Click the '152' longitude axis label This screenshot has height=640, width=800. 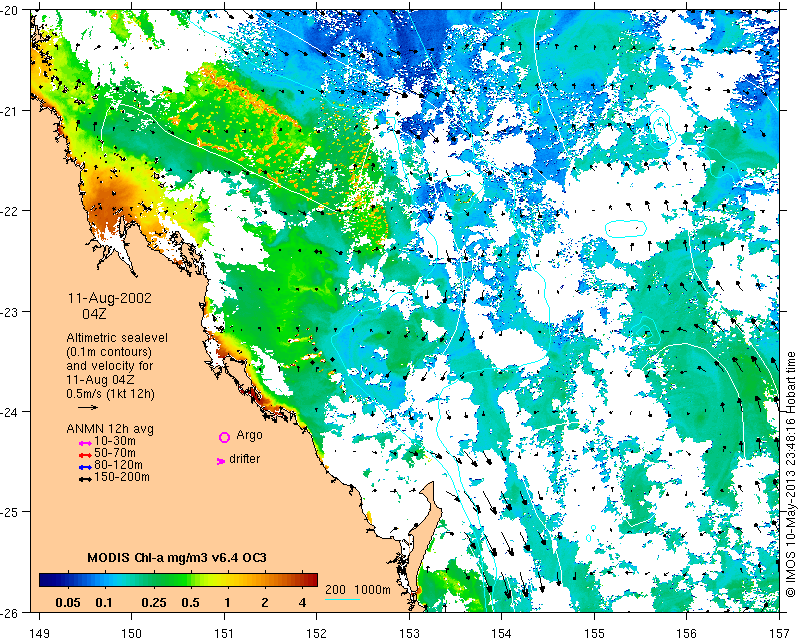(317, 633)
